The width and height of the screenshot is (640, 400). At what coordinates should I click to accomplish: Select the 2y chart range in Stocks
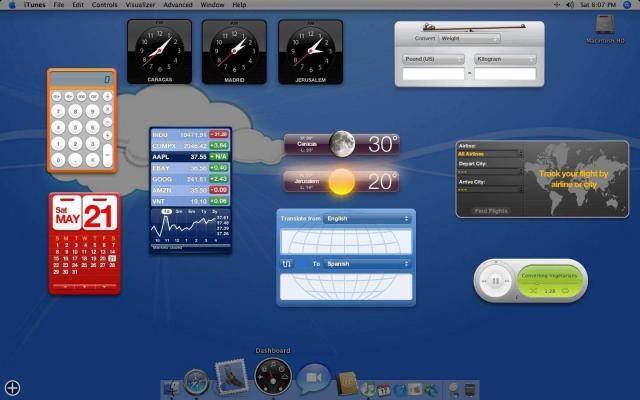(215, 212)
